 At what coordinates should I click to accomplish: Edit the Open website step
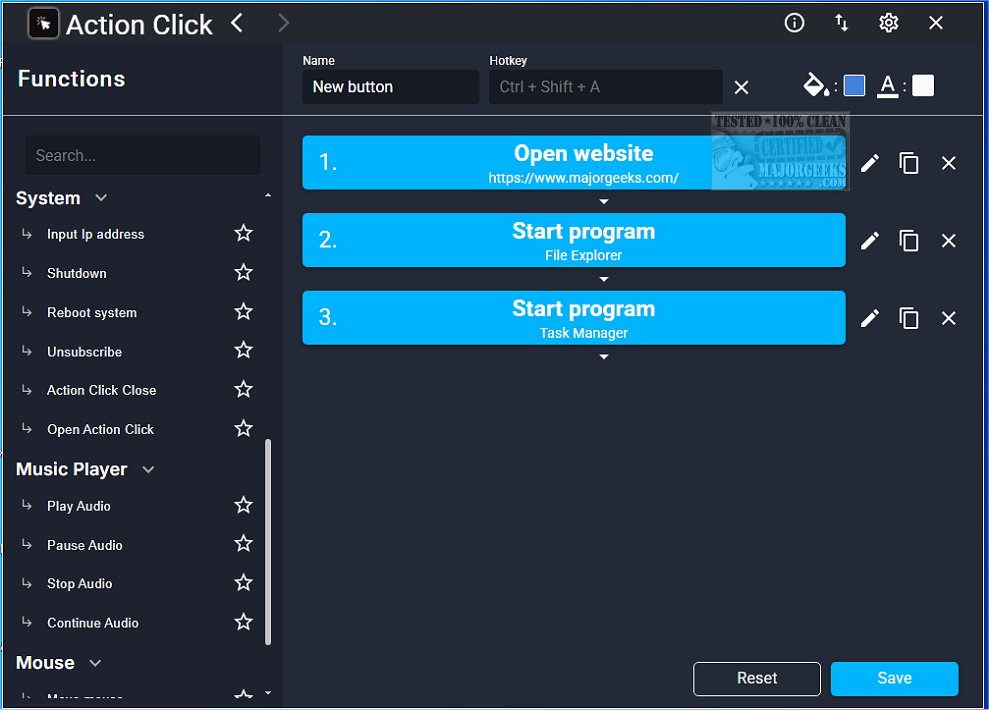(870, 163)
